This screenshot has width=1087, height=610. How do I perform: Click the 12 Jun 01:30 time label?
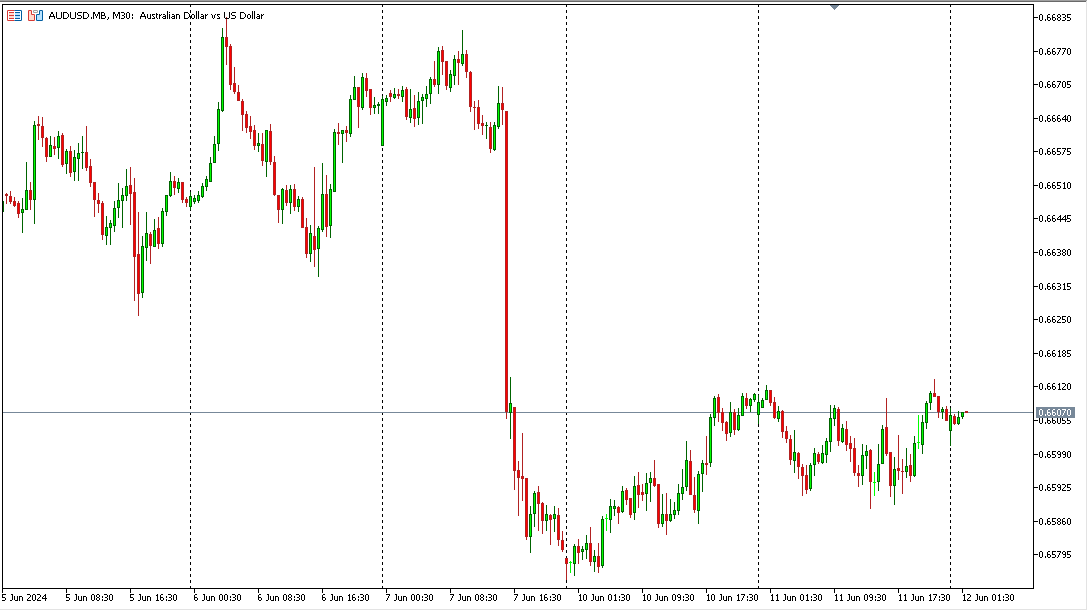tap(988, 598)
